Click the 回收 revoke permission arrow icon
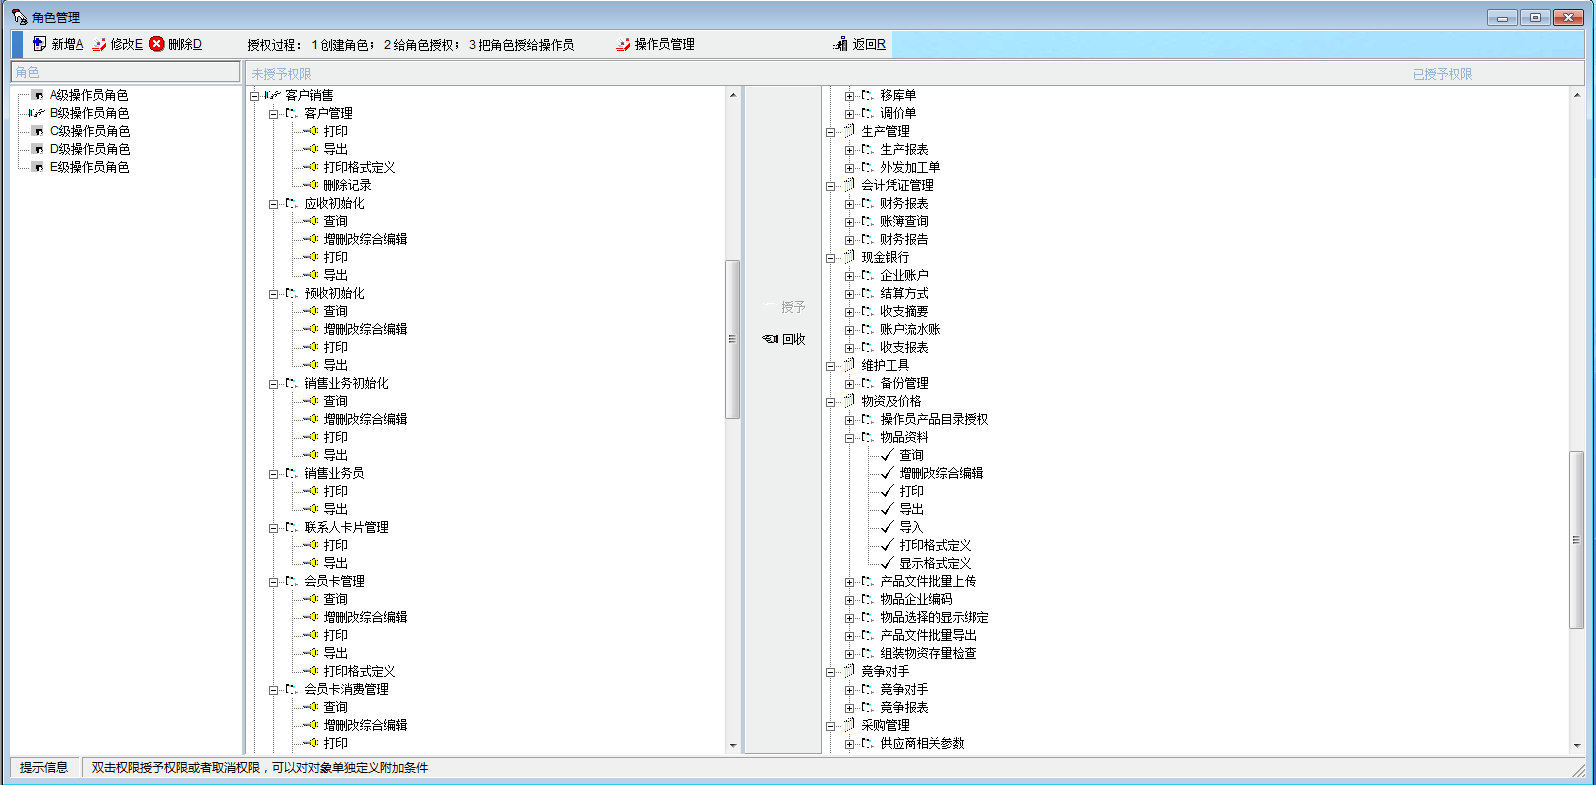This screenshot has height=785, width=1596. 770,339
